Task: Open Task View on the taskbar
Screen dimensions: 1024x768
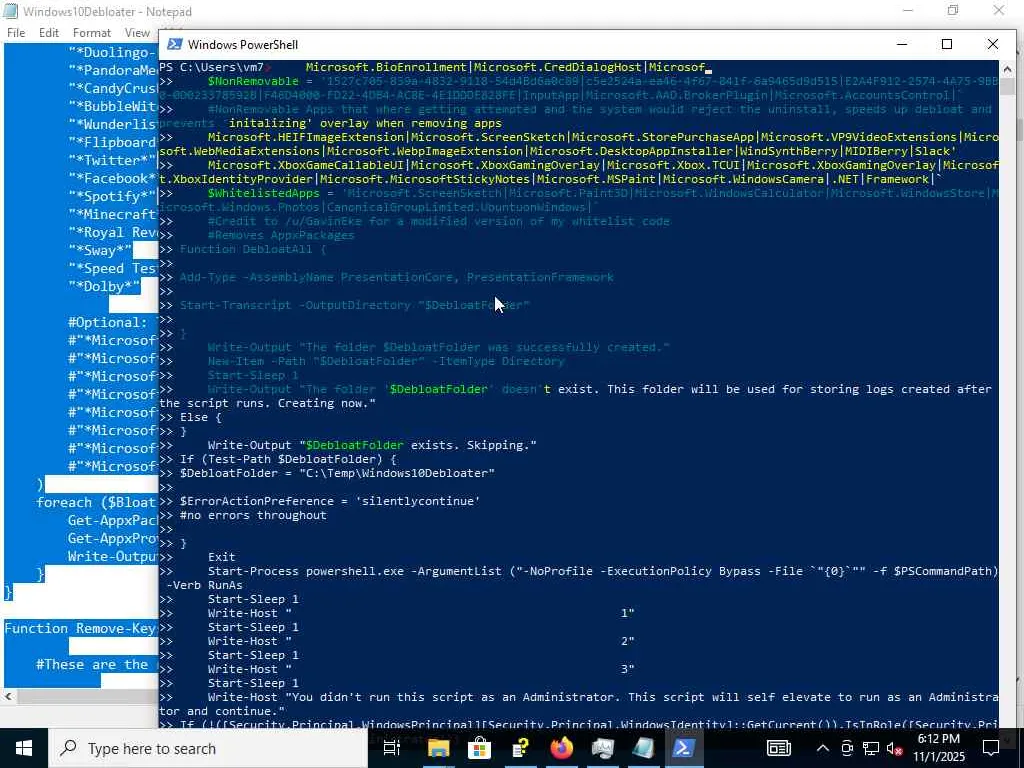Action: click(x=391, y=748)
